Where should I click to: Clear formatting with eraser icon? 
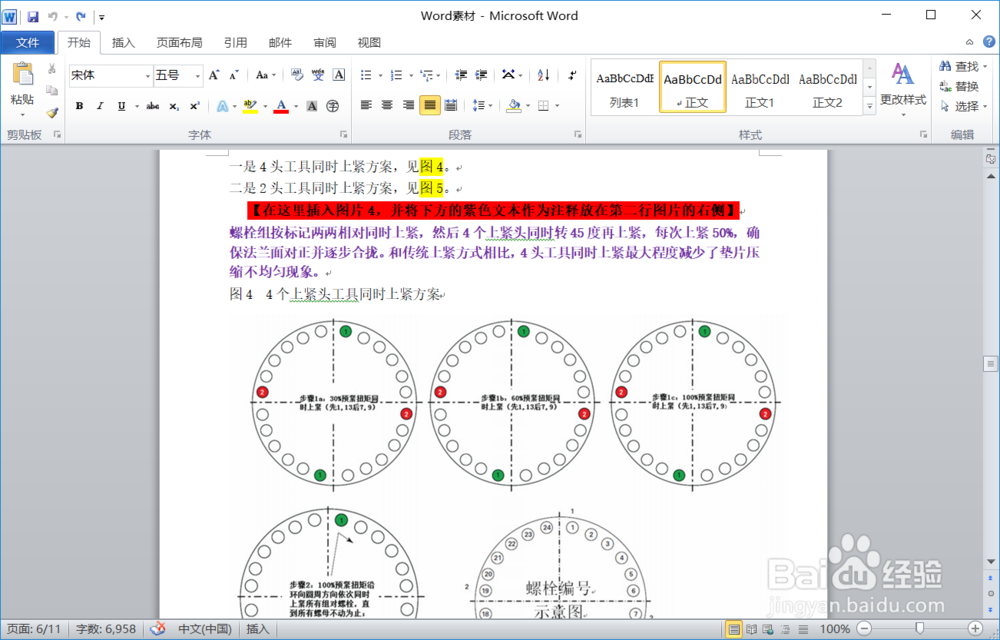(297, 75)
